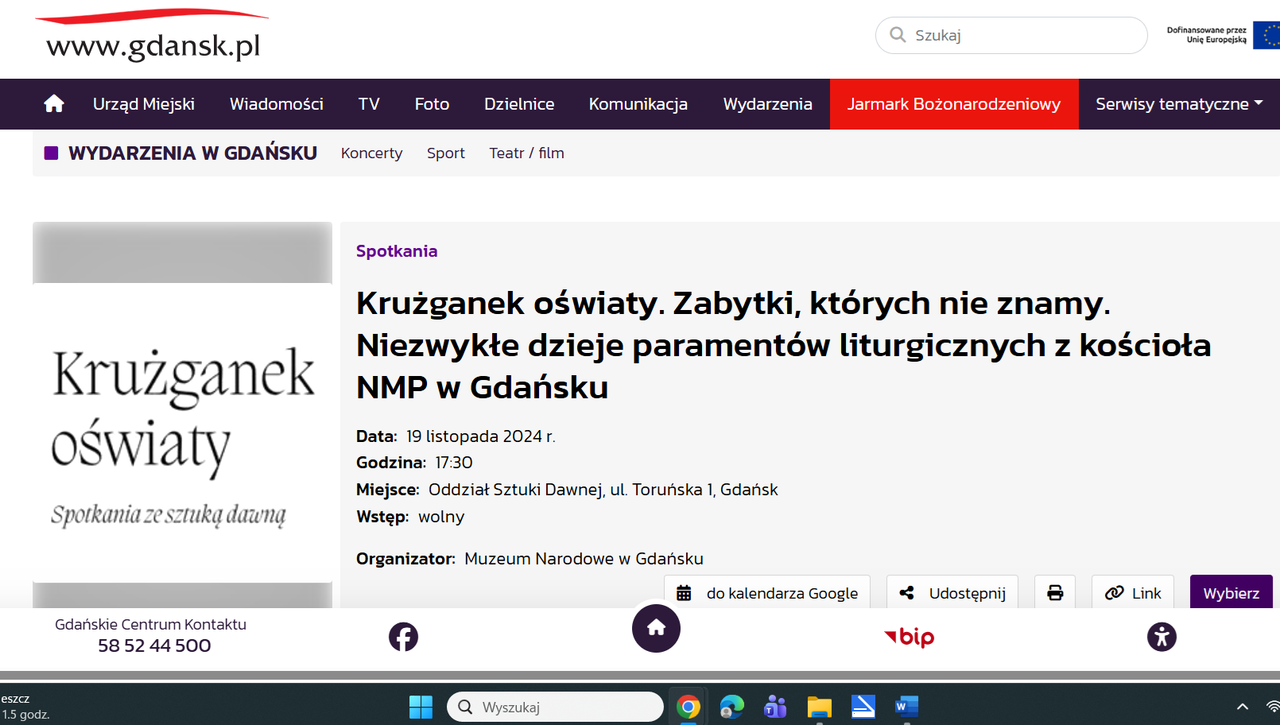Image resolution: width=1280 pixels, height=725 pixels.
Task: Open Microsoft Teams from the taskbar
Action: 775,707
